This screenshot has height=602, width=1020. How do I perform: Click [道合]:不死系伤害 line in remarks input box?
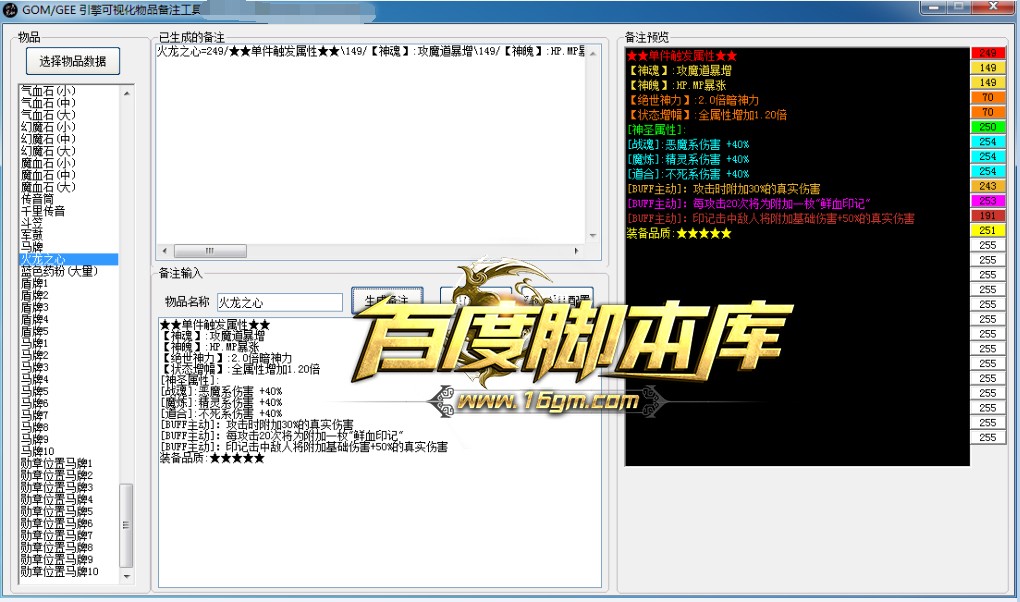point(221,413)
